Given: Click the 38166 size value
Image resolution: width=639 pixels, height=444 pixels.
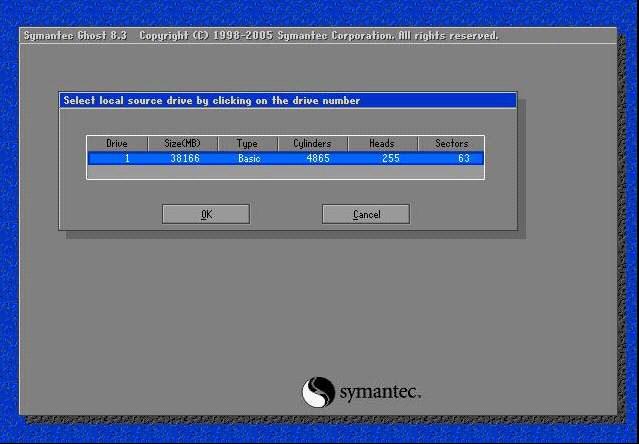Looking at the screenshot, I should [186, 158].
